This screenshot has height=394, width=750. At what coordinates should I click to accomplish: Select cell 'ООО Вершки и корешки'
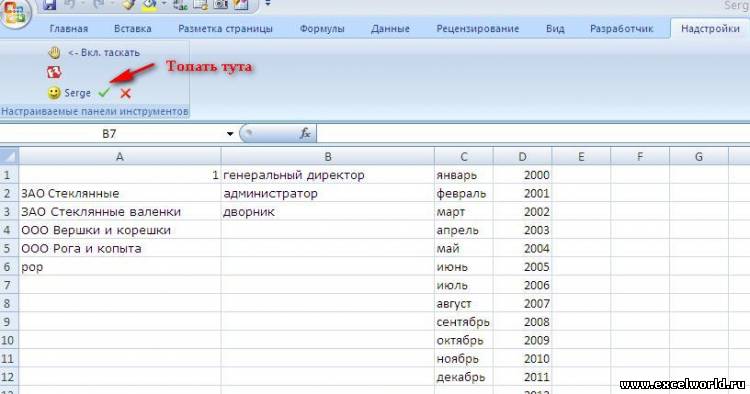[120, 230]
